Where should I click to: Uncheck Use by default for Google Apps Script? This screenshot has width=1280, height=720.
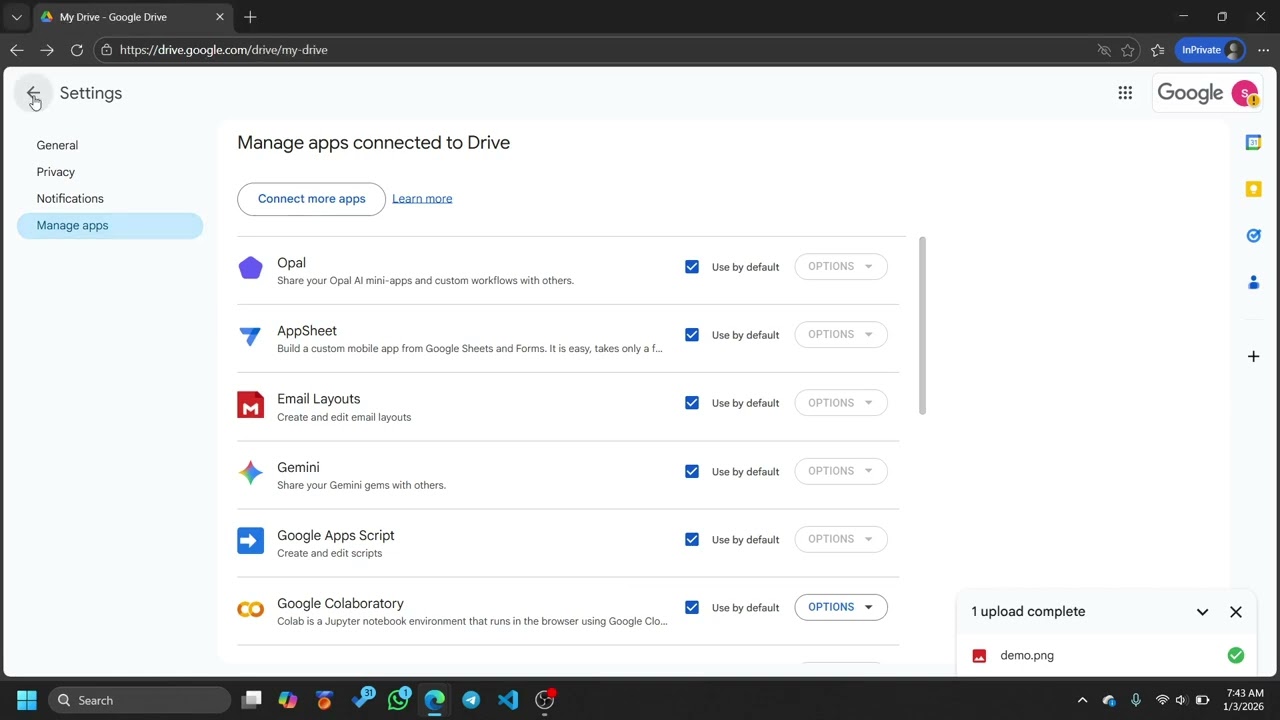[692, 539]
